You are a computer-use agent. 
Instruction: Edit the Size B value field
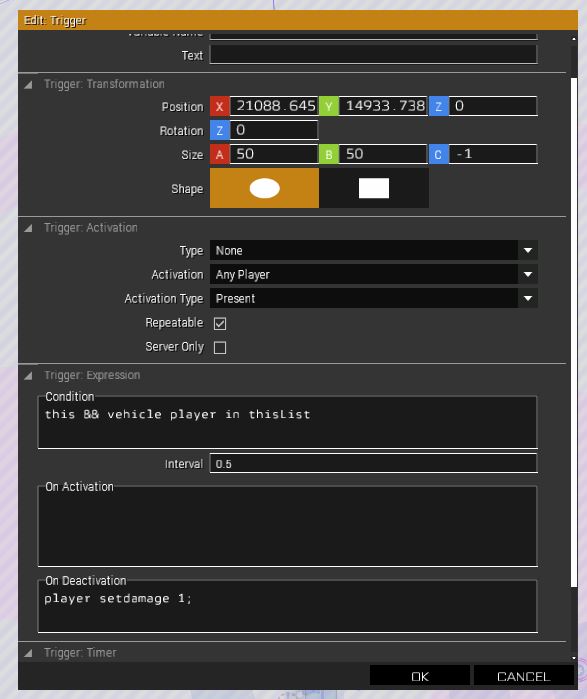click(x=383, y=154)
